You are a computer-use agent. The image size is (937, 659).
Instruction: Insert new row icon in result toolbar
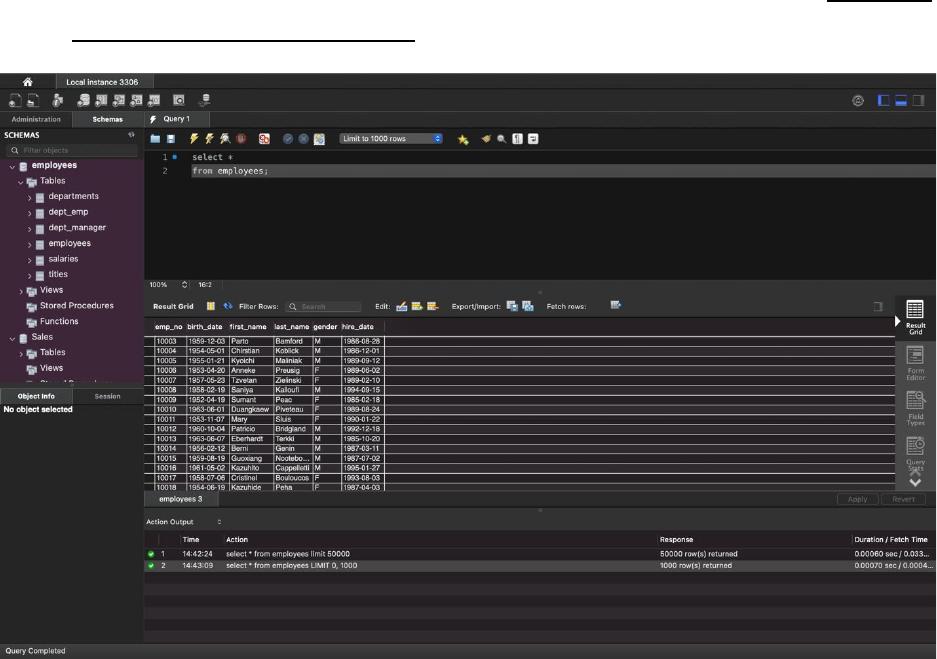coord(417,306)
